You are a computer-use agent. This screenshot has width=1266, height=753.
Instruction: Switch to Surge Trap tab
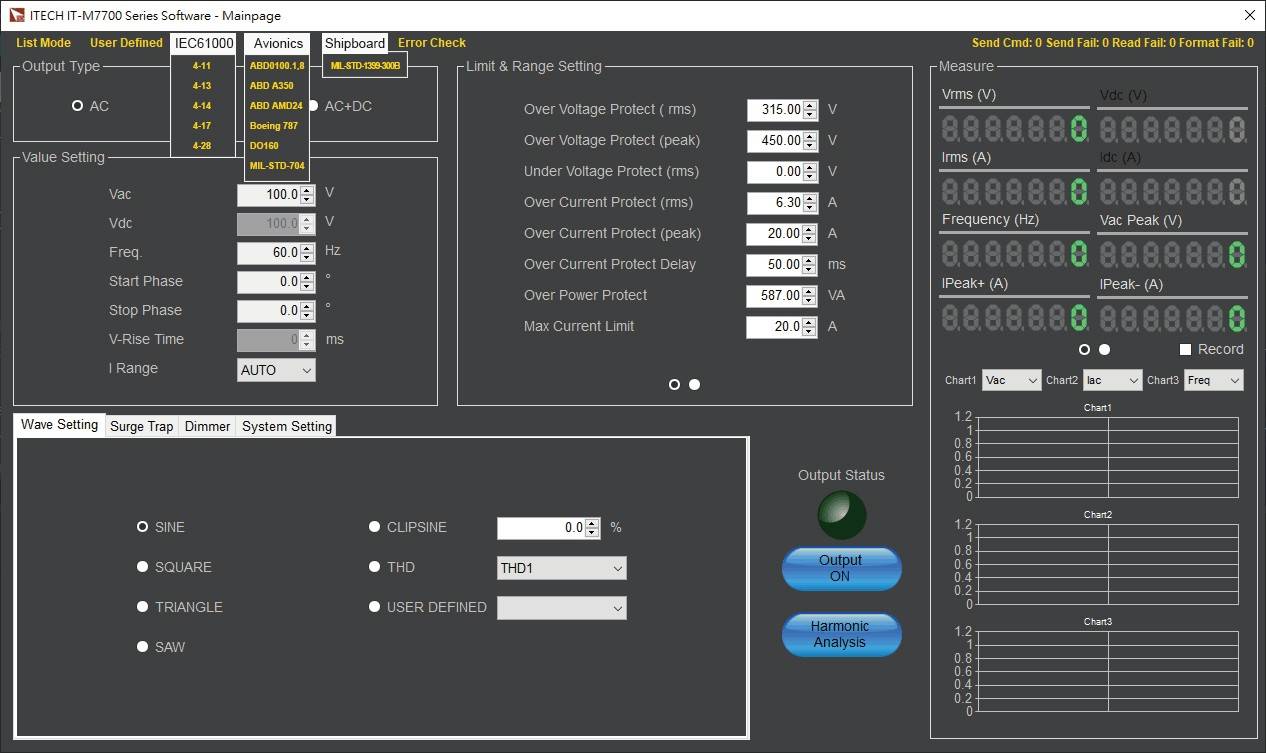click(142, 426)
